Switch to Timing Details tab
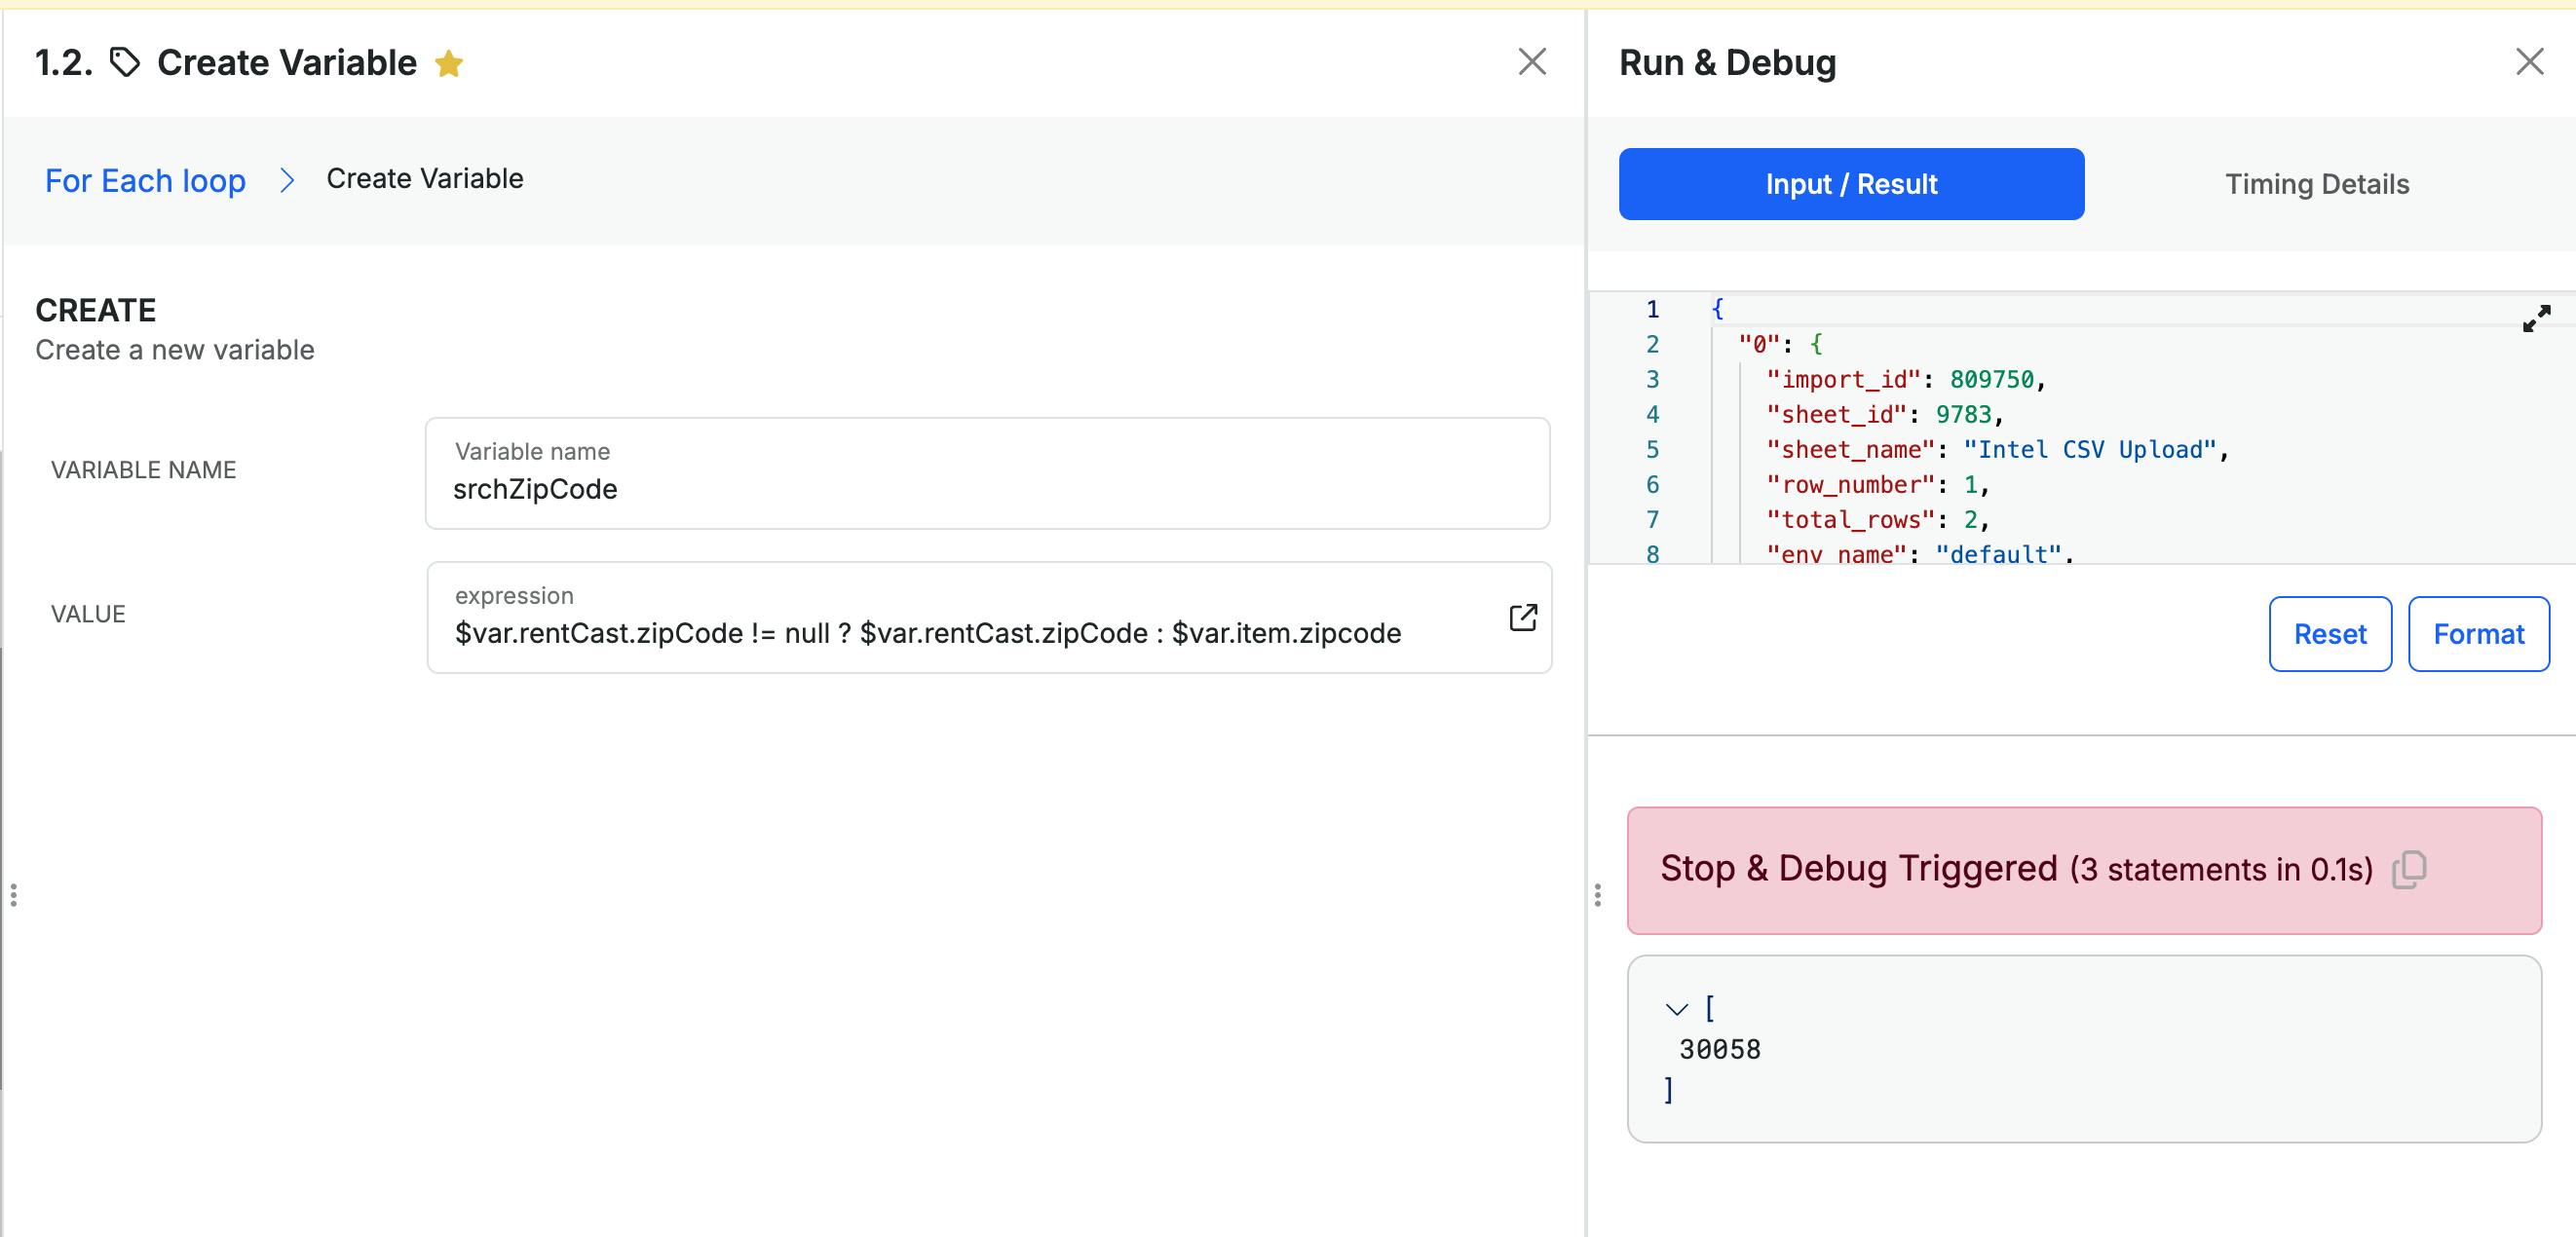 pos(2316,184)
